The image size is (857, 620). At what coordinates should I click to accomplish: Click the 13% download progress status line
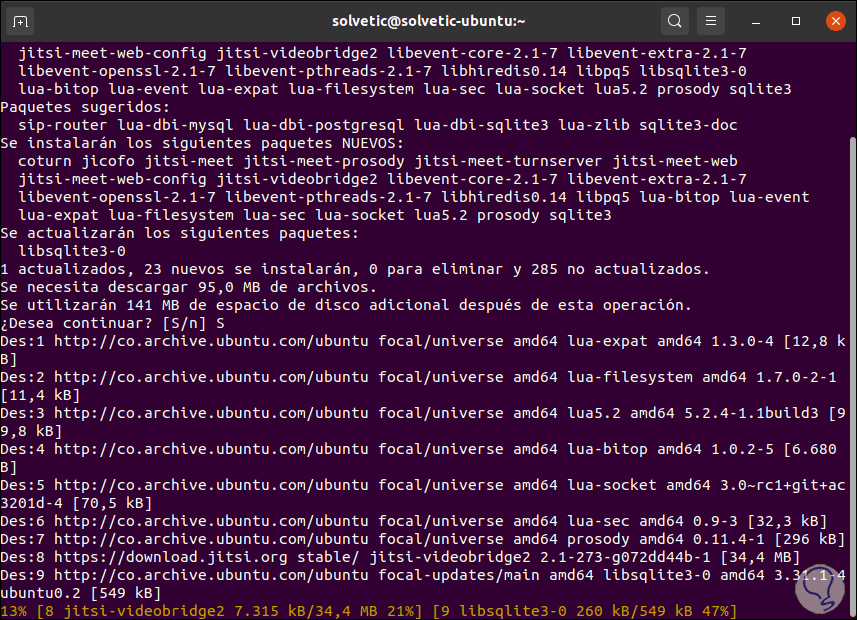pos(368,611)
